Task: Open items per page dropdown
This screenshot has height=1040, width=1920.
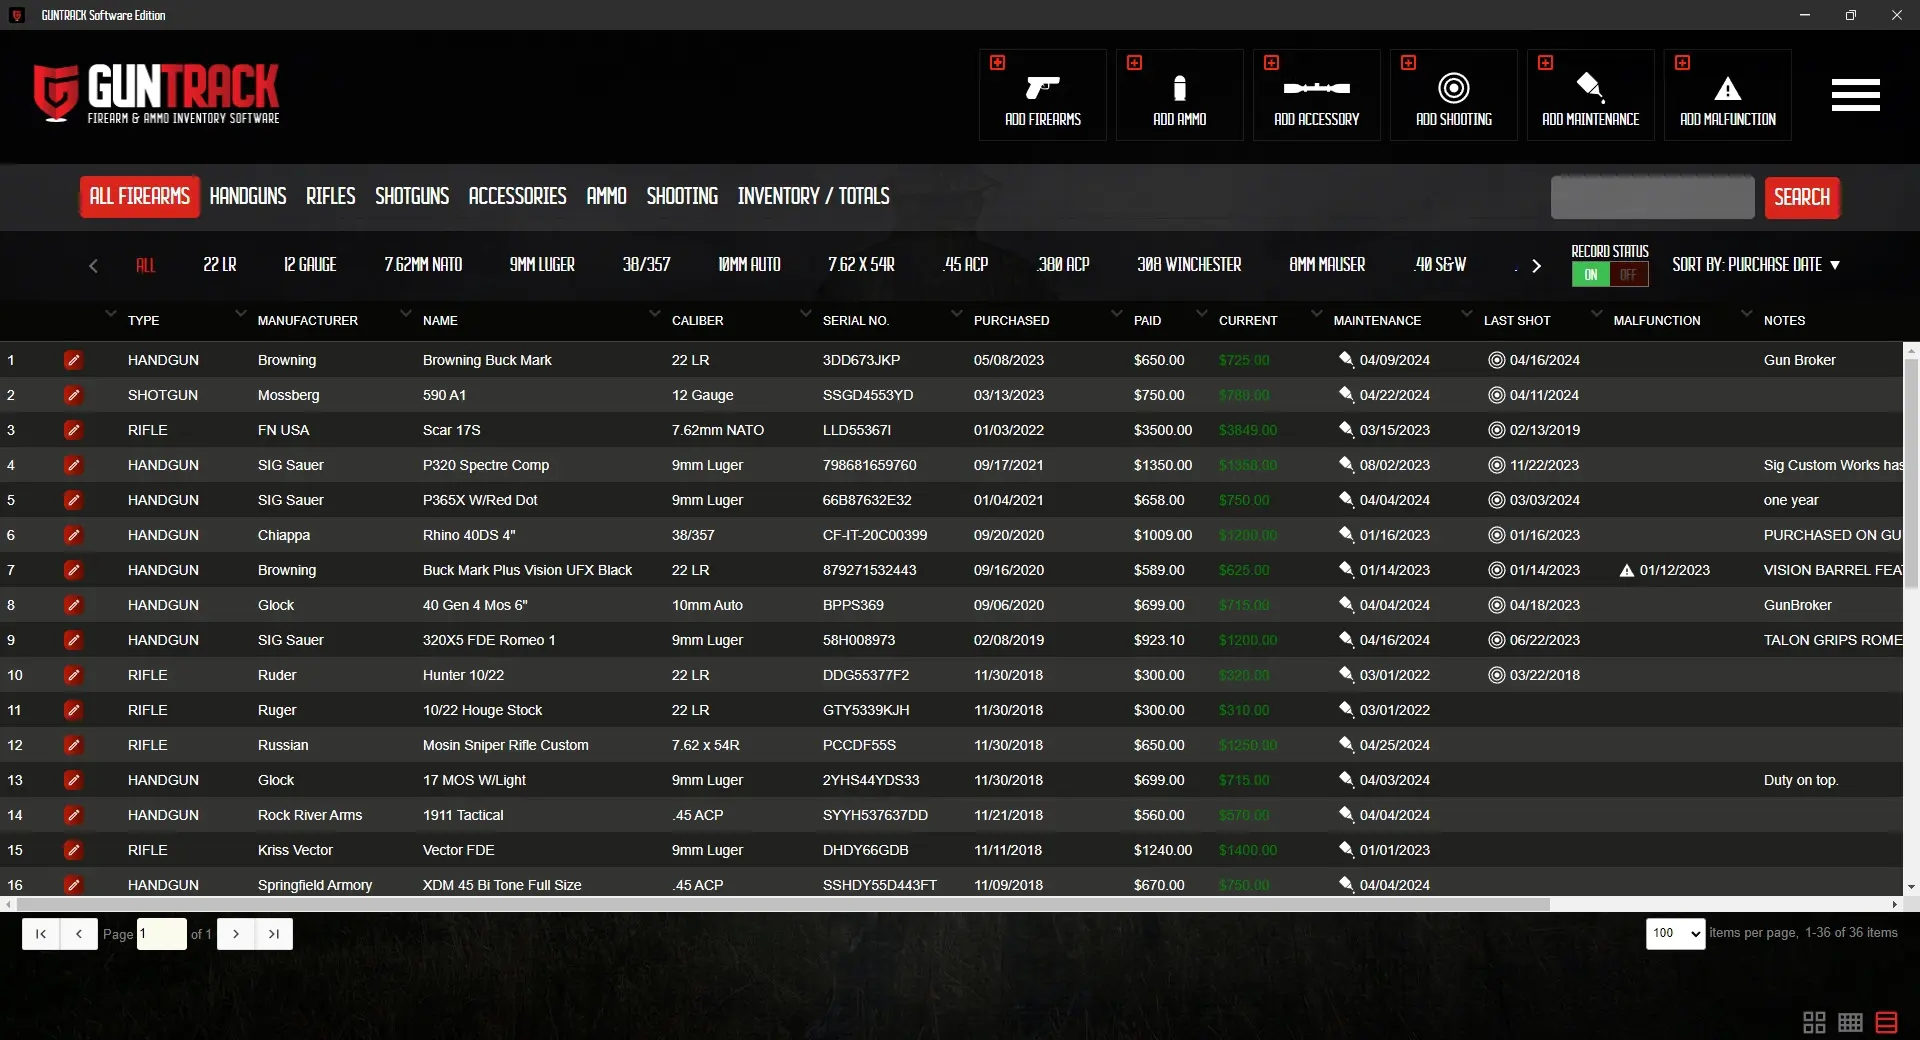Action: [x=1675, y=933]
